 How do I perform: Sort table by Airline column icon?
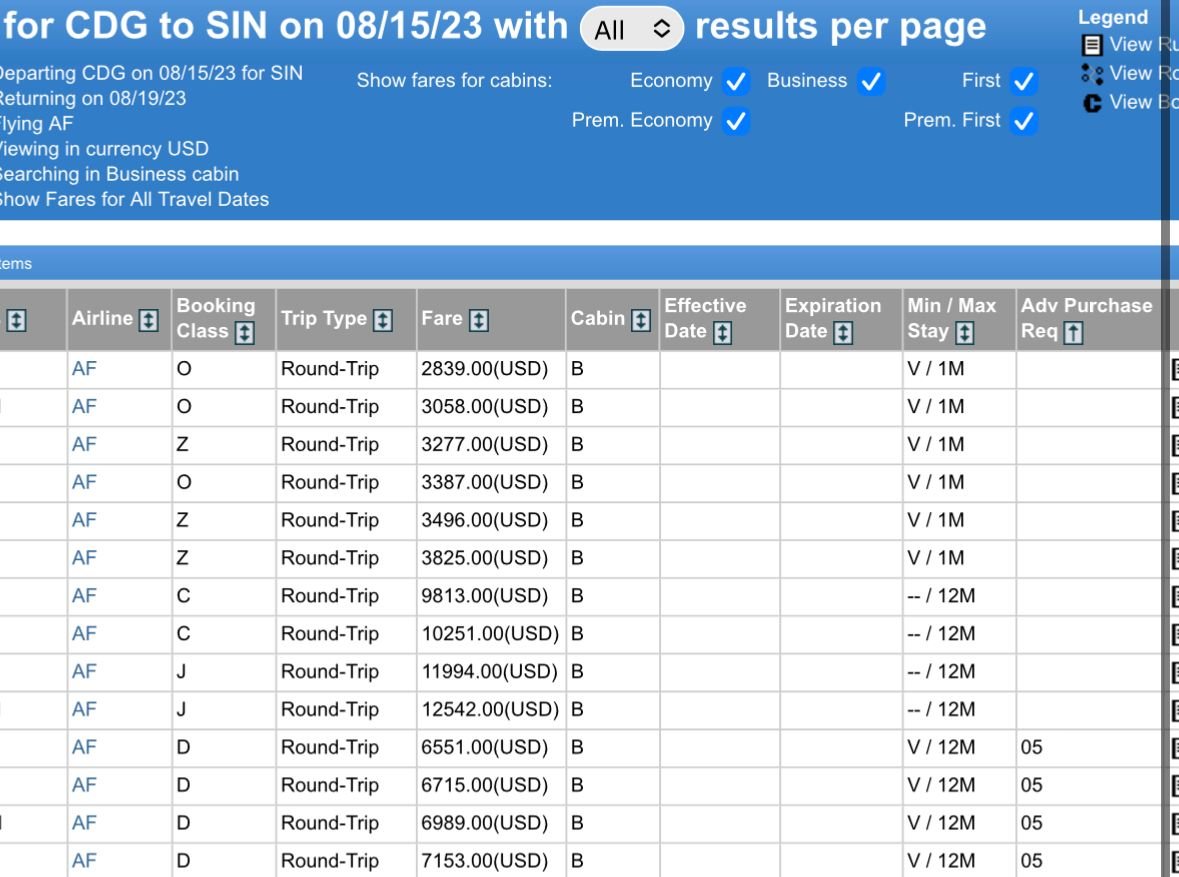tap(149, 320)
